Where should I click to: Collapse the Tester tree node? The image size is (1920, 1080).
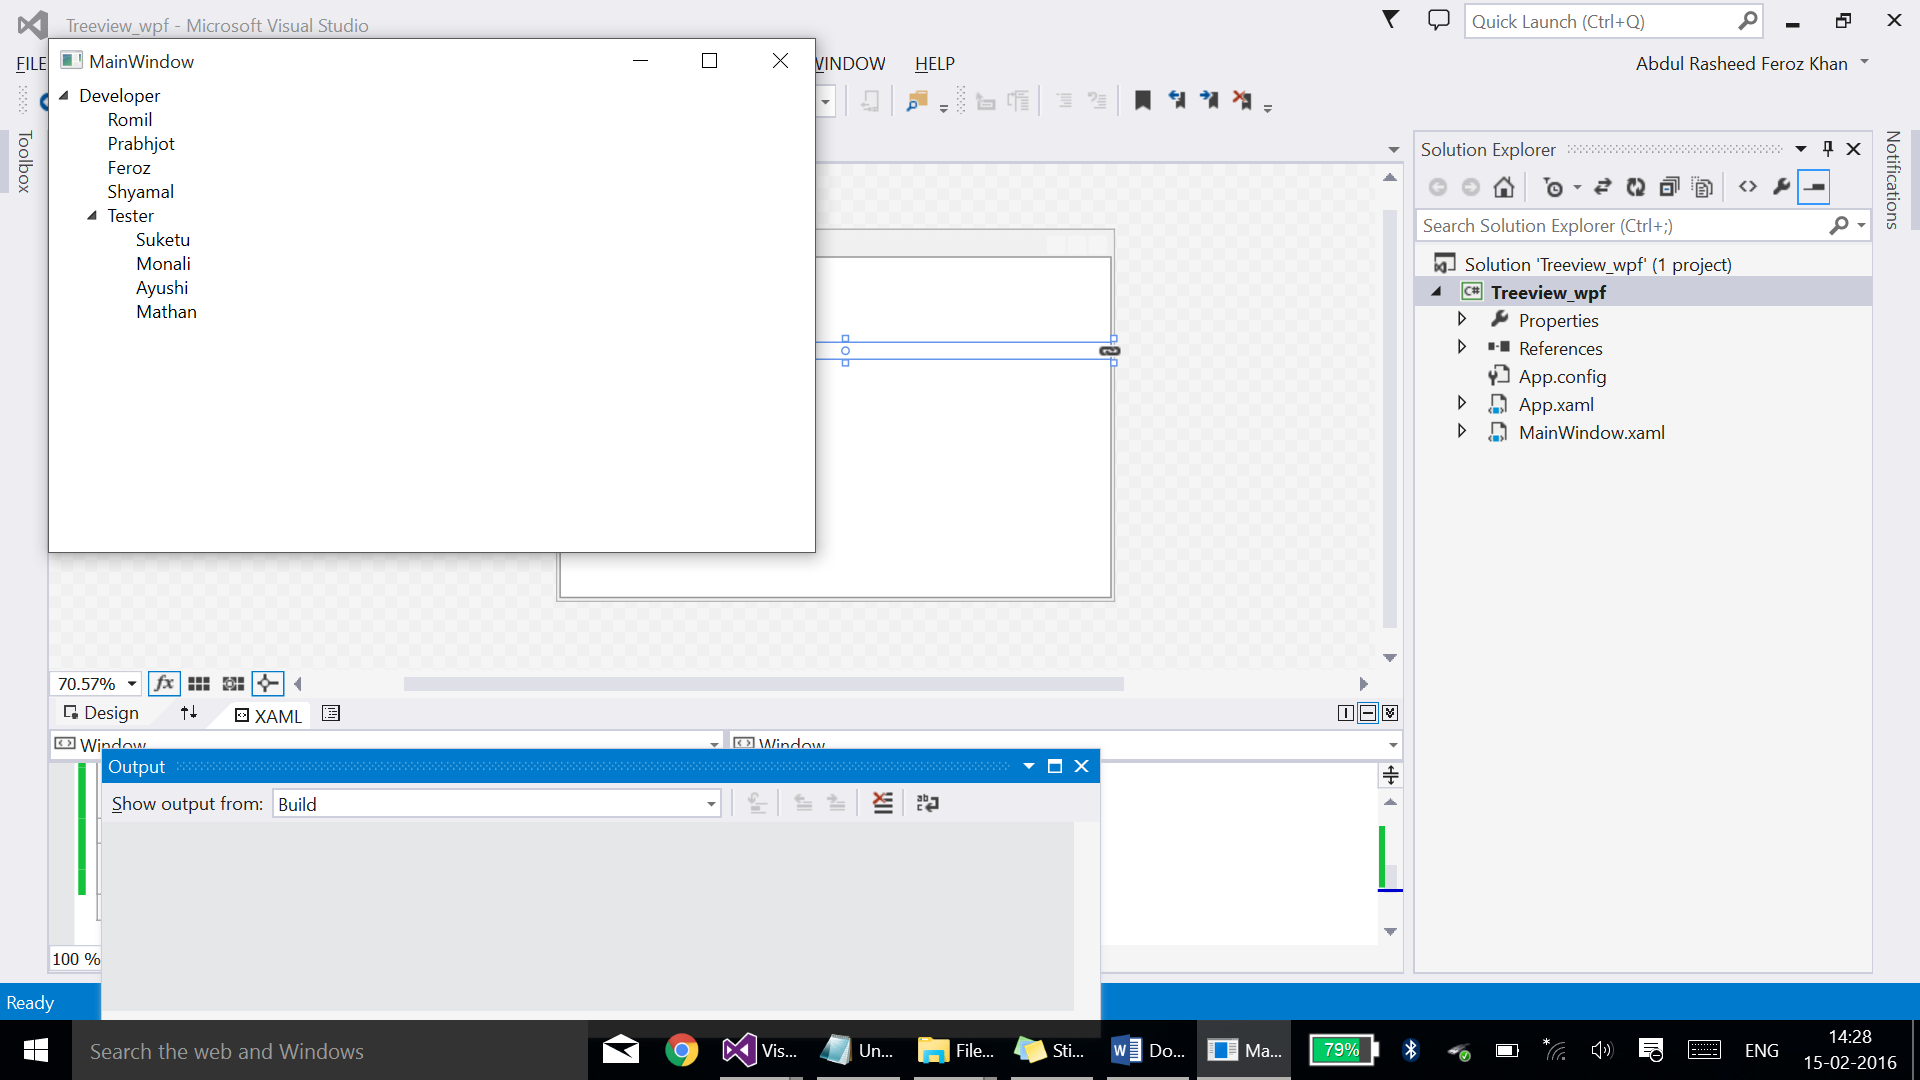(92, 215)
